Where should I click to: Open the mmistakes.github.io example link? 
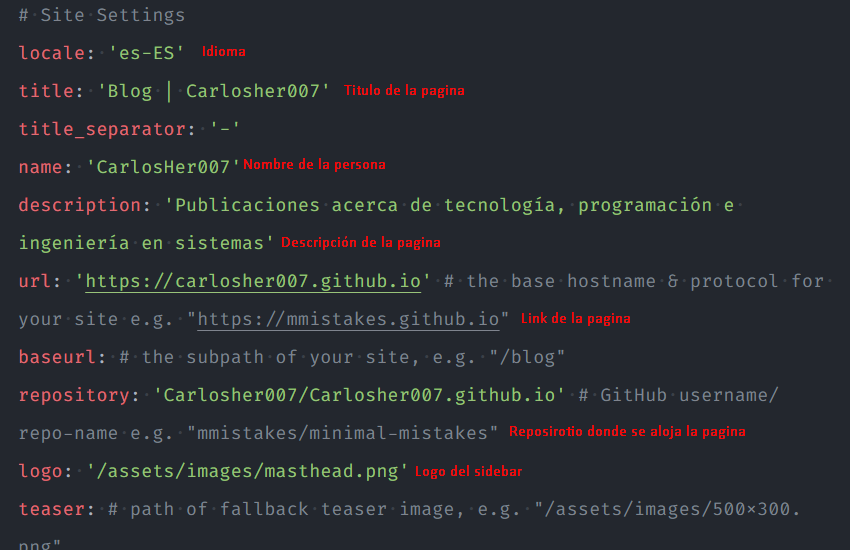(x=348, y=319)
